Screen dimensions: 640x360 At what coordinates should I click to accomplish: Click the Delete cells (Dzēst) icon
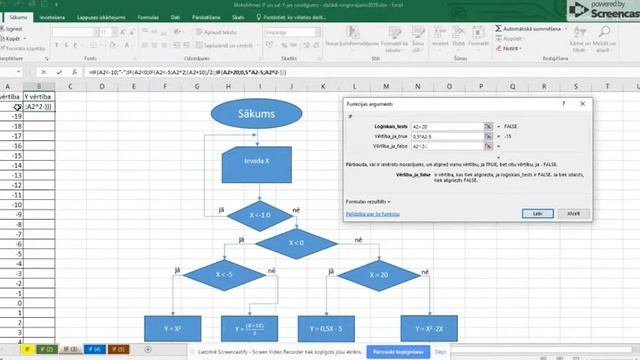[458, 32]
